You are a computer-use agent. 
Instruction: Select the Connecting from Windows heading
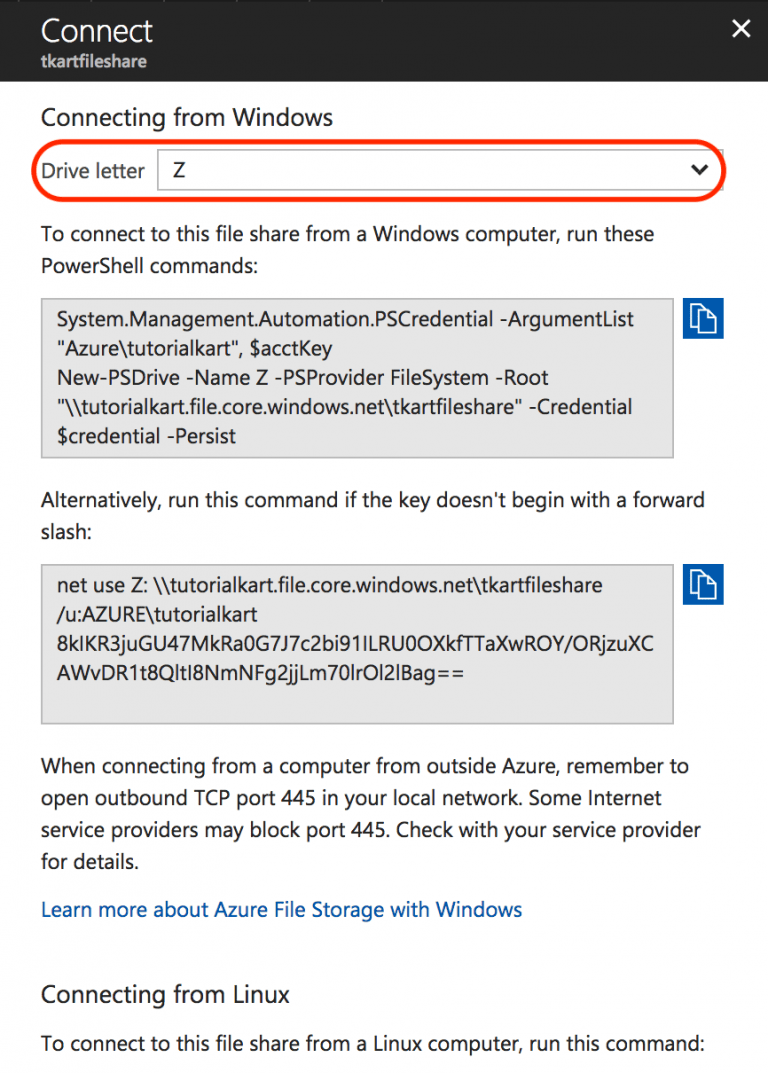[x=186, y=117]
